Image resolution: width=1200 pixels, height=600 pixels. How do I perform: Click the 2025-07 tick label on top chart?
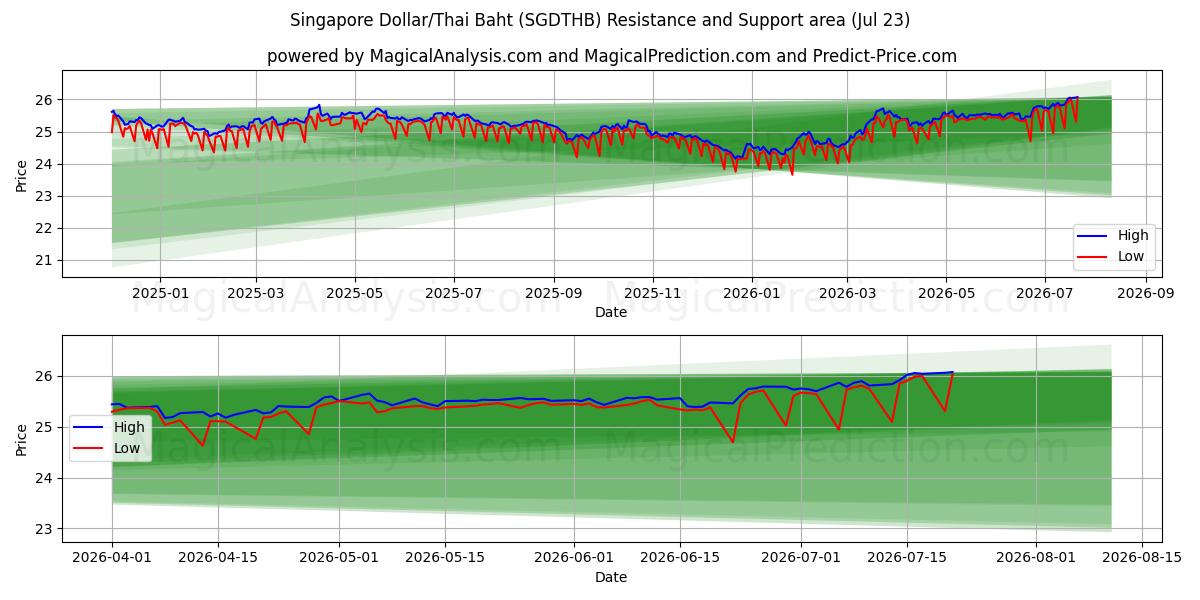(x=454, y=294)
